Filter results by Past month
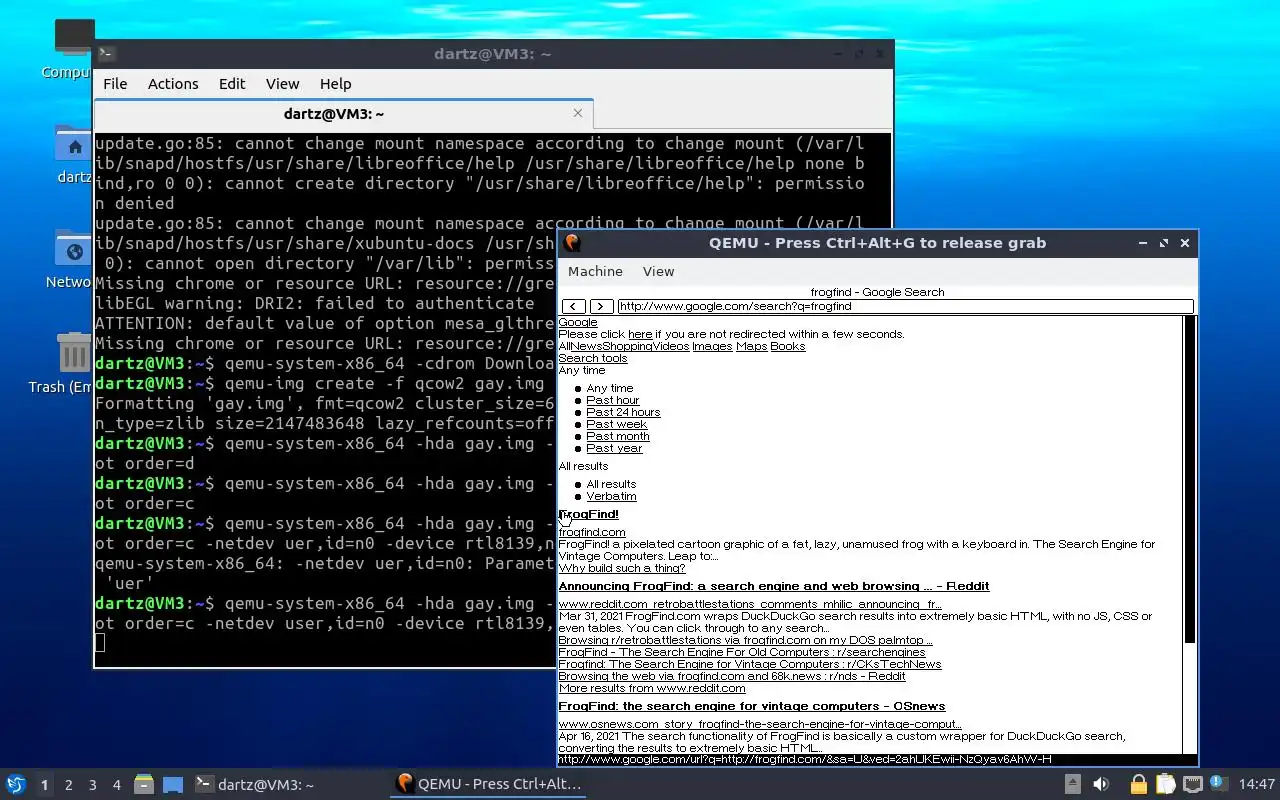 pos(618,436)
